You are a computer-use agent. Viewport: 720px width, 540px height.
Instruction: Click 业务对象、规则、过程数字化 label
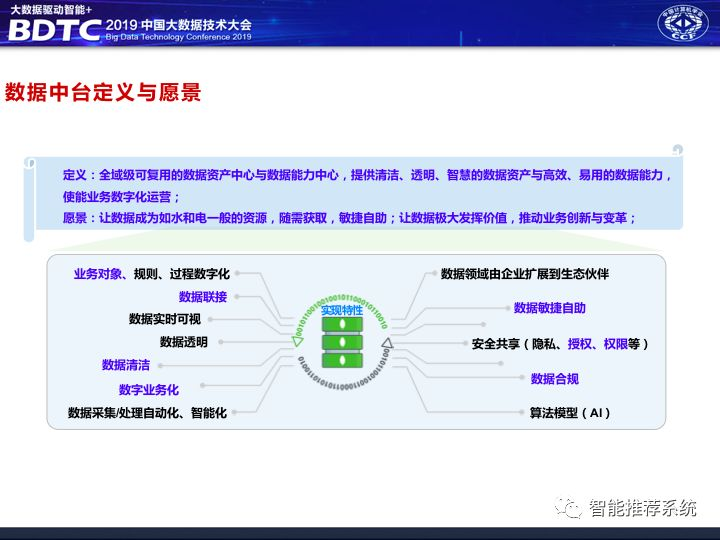pyautogui.click(x=152, y=274)
